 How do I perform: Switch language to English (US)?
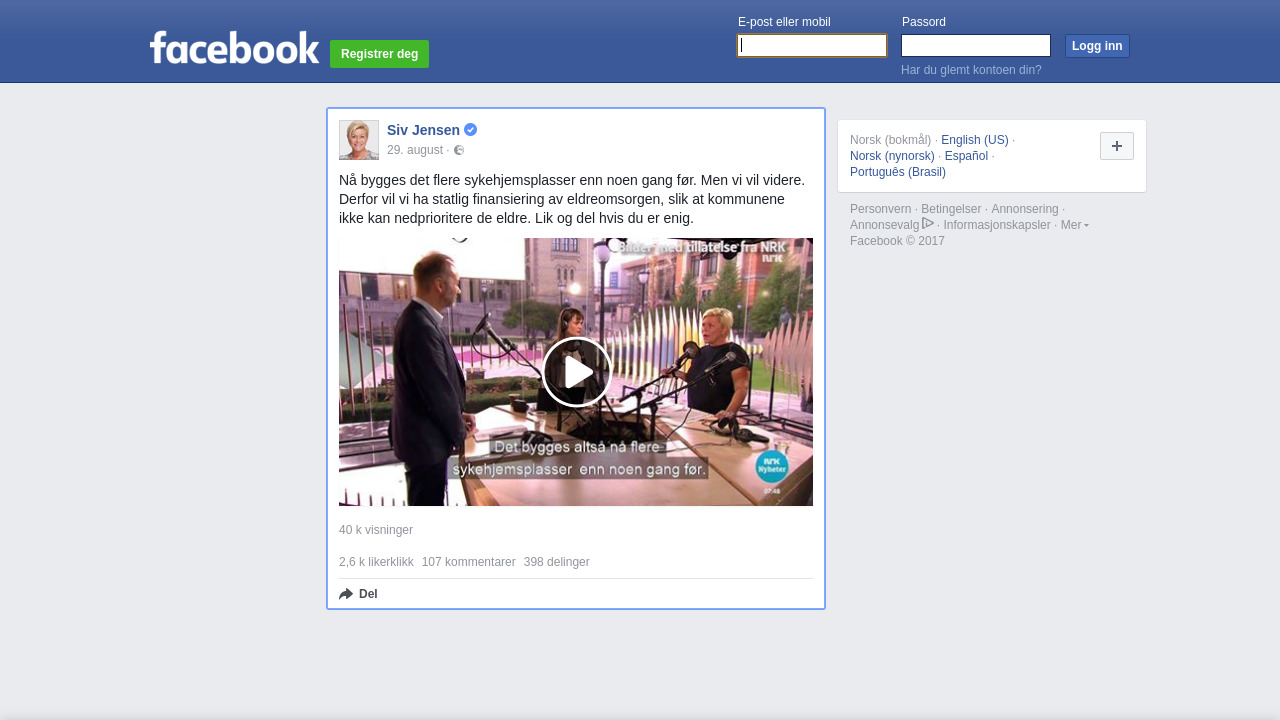click(975, 140)
